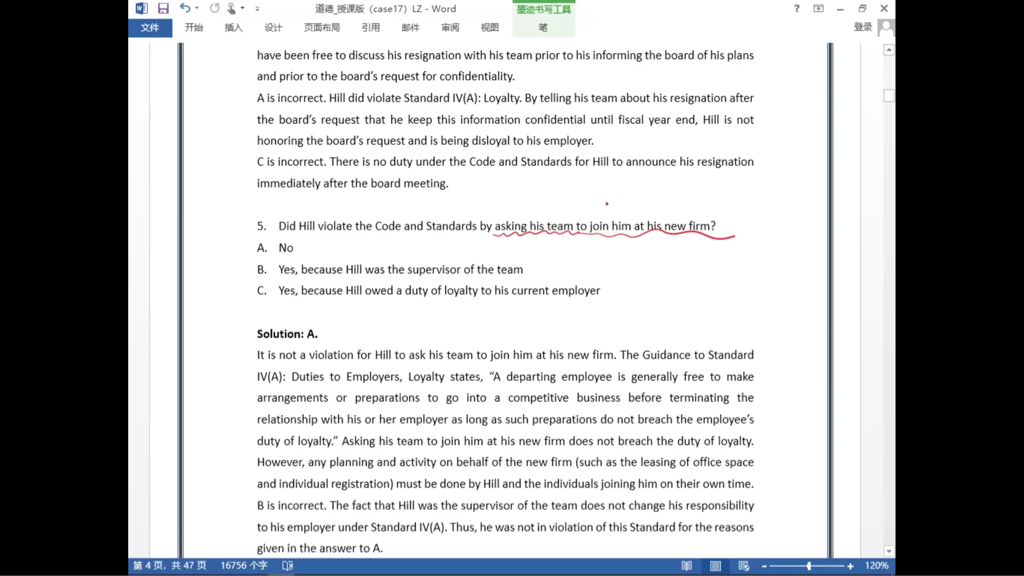Viewport: 1024px width, 576px height.
Task: Click the user account avatar icon
Action: (886, 27)
